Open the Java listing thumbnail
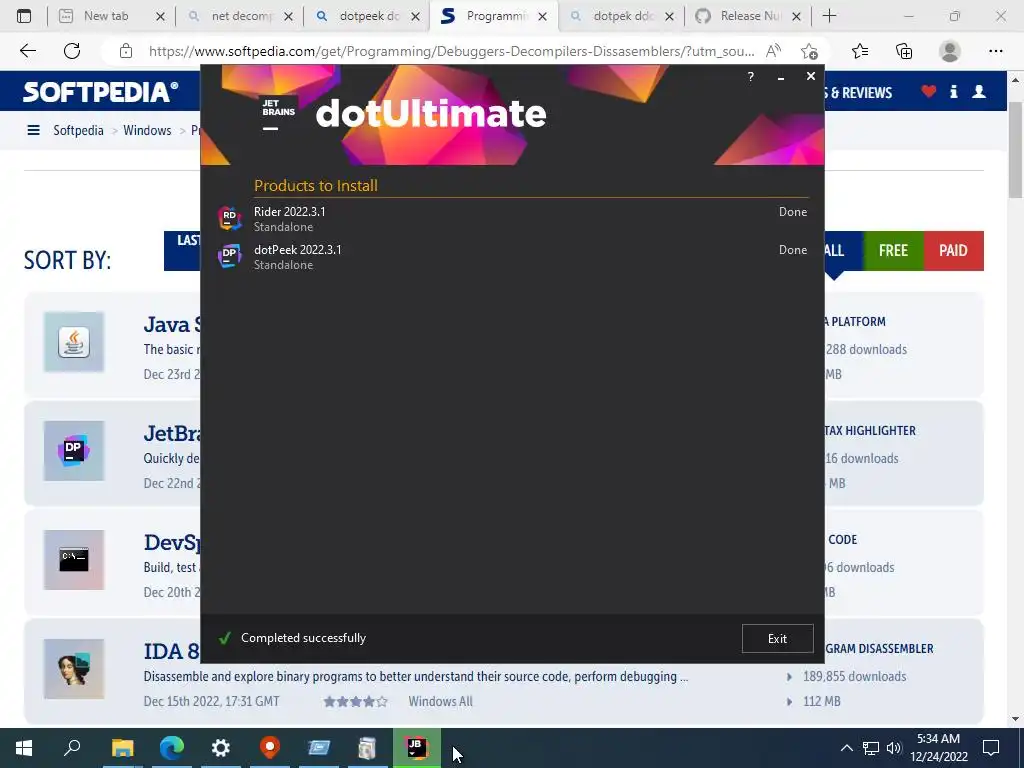 coord(74,342)
